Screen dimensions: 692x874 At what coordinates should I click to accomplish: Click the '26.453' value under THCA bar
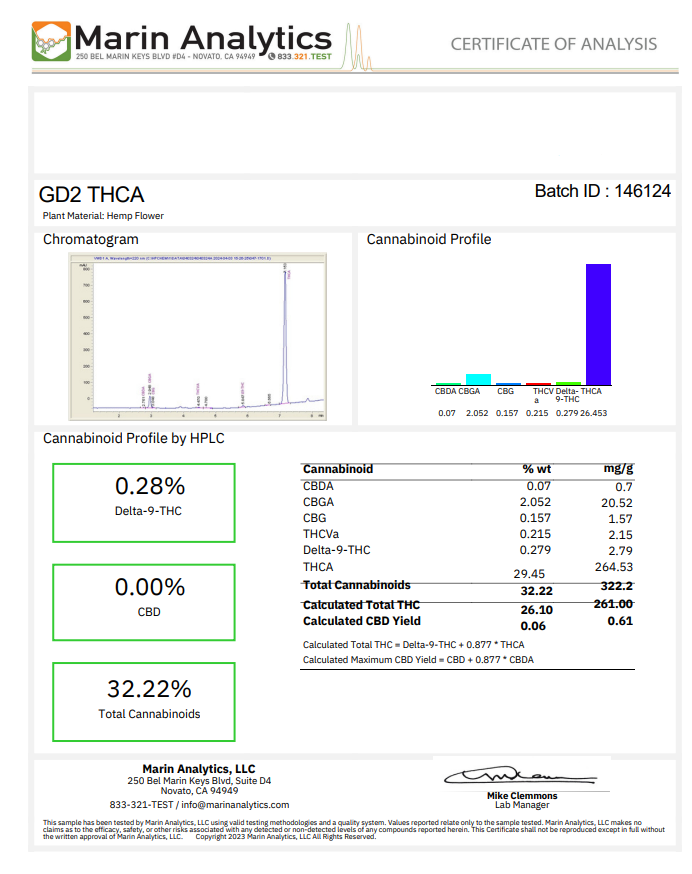593,413
